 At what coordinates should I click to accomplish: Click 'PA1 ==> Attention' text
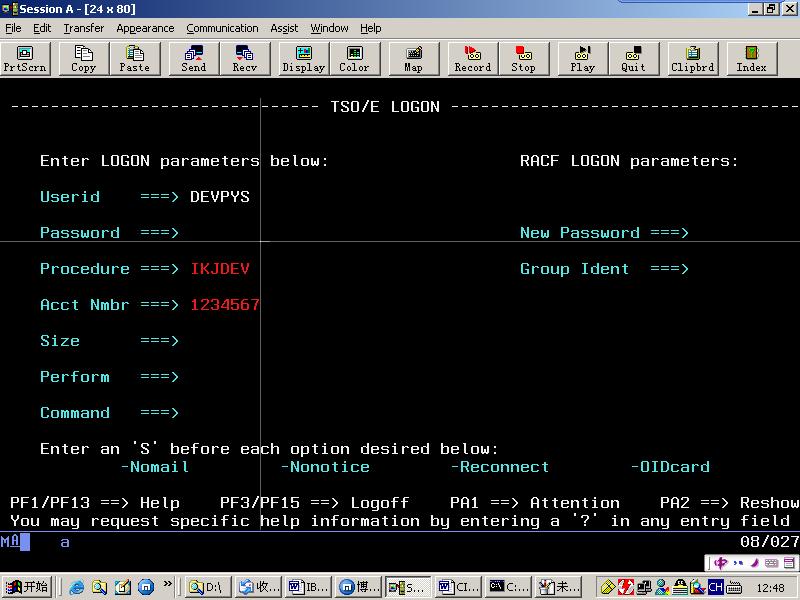(x=535, y=503)
